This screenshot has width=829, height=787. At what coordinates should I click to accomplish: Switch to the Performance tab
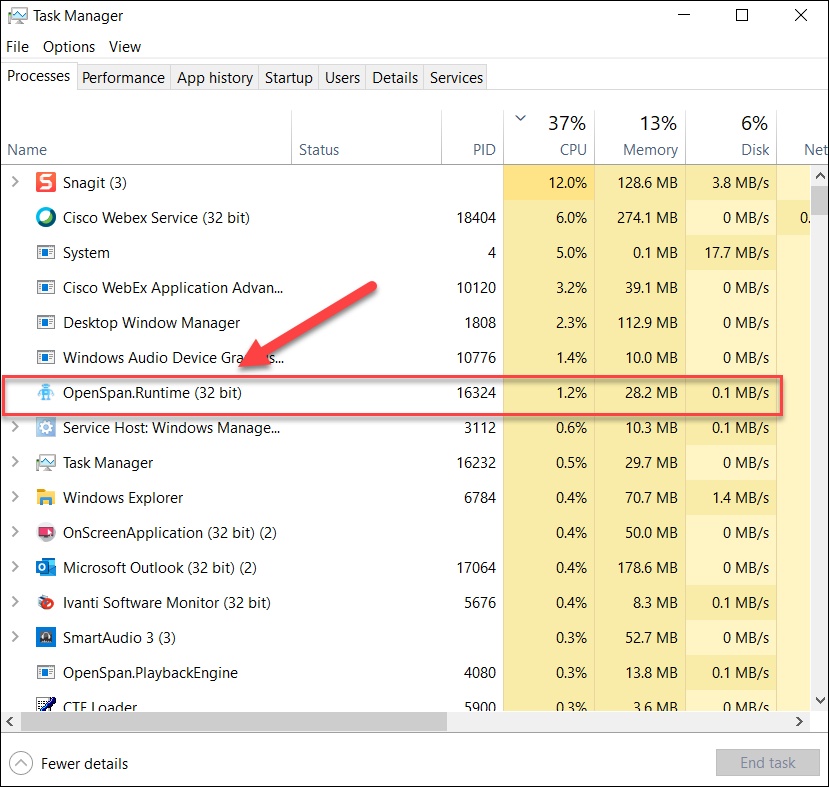(x=123, y=78)
